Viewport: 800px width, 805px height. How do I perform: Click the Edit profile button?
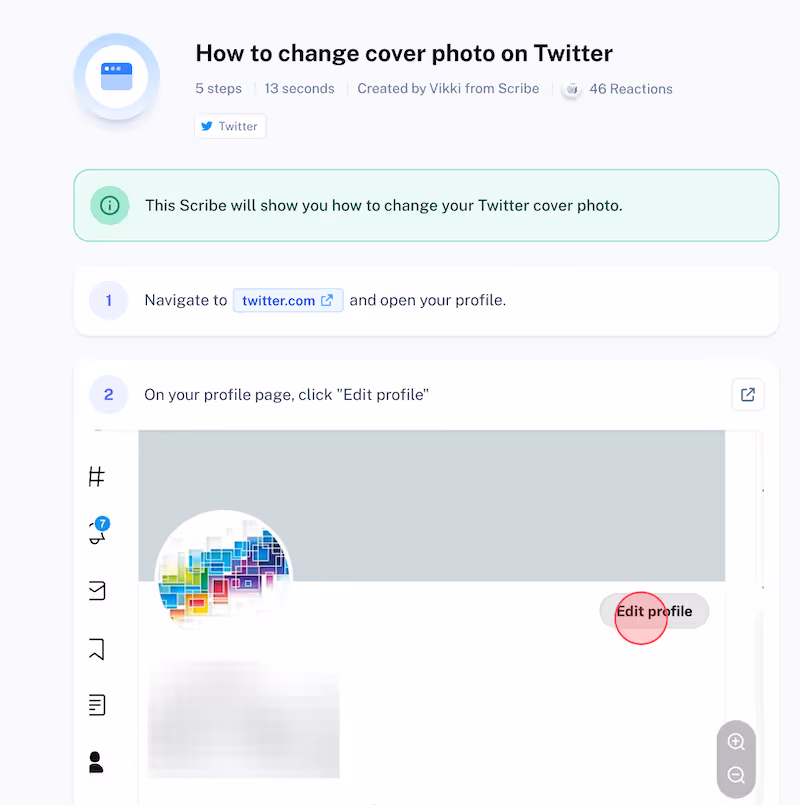click(654, 611)
